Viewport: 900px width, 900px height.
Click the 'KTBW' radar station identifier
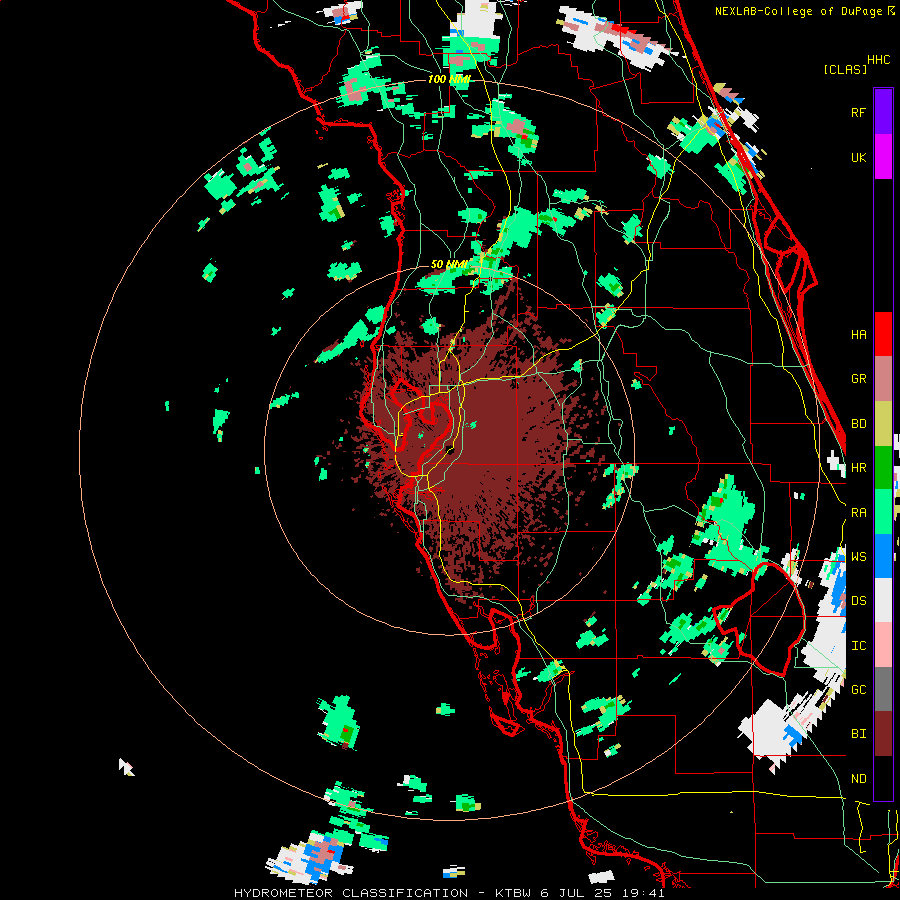(x=514, y=893)
